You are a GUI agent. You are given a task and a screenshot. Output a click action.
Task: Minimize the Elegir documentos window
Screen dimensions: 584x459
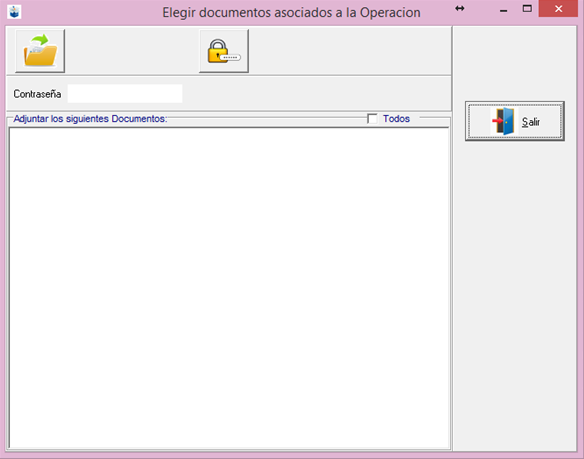click(x=504, y=10)
